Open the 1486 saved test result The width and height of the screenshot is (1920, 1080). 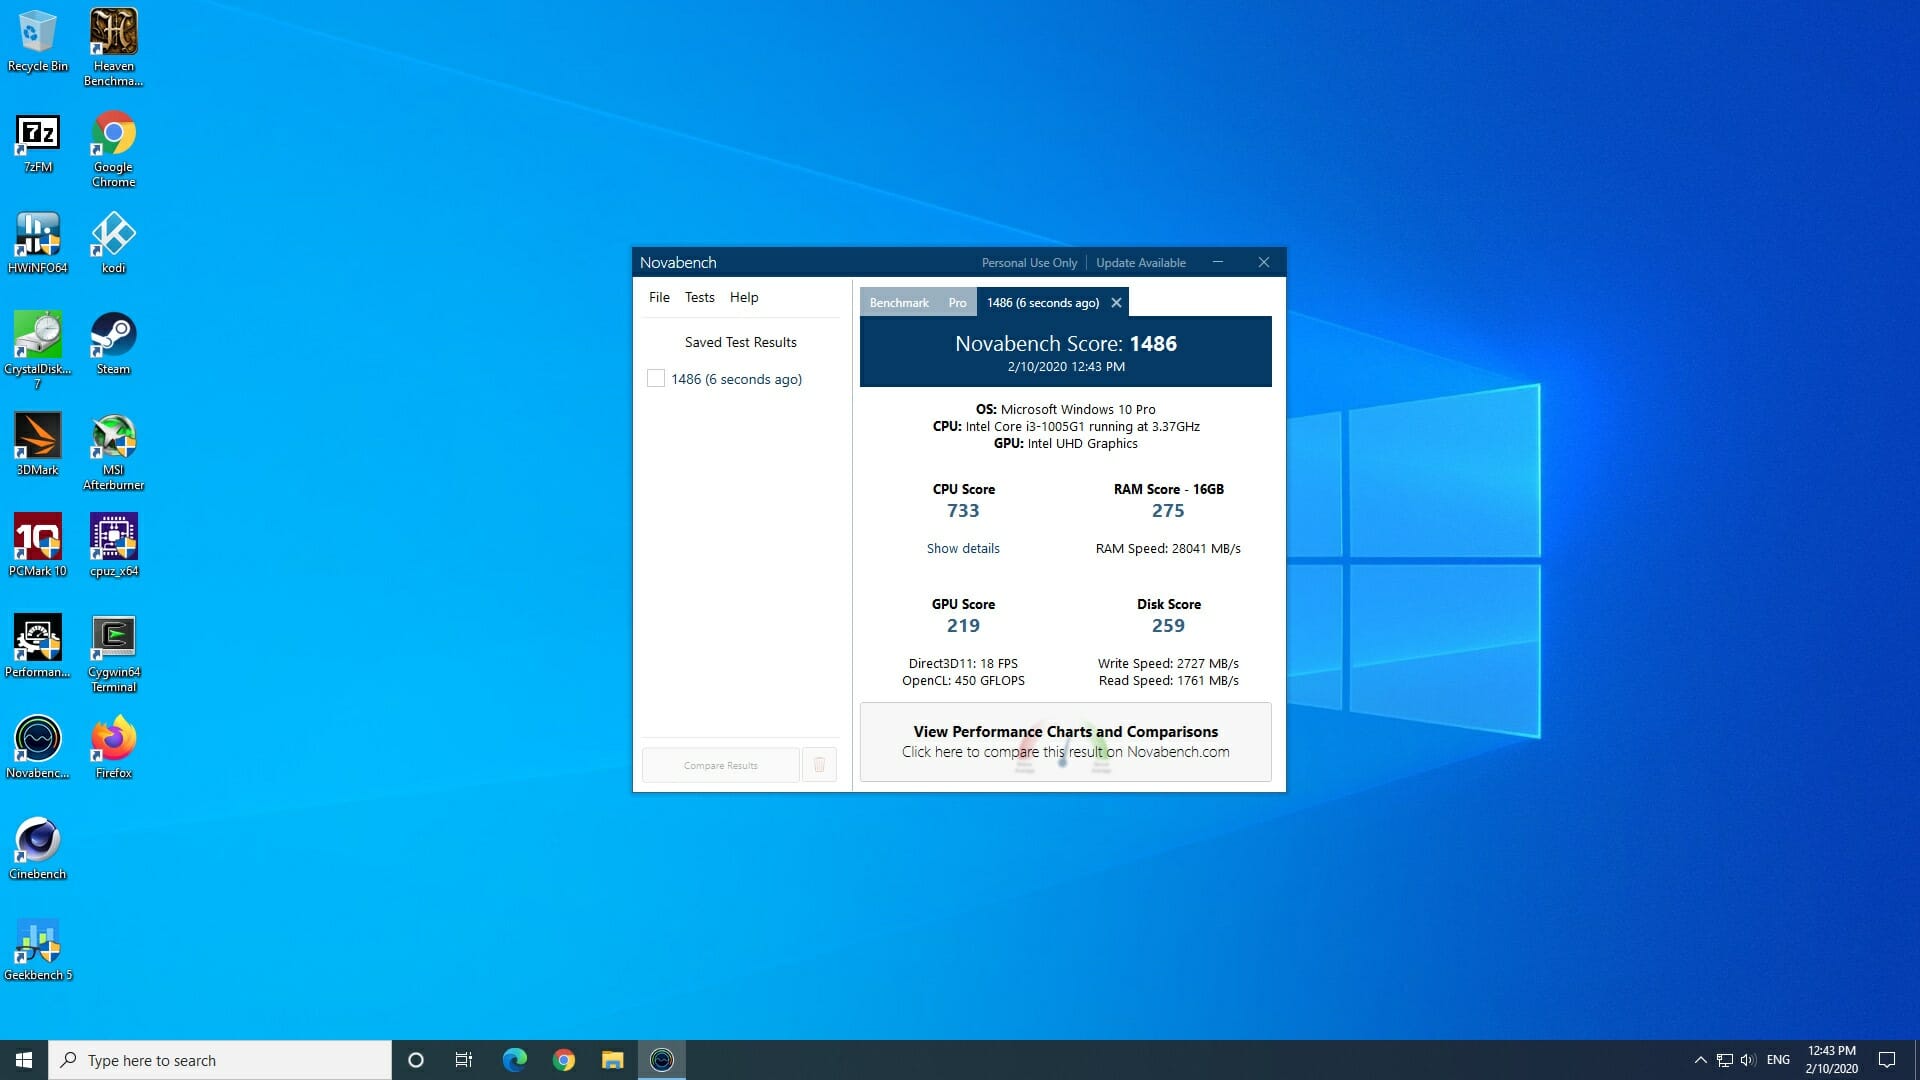pos(737,379)
